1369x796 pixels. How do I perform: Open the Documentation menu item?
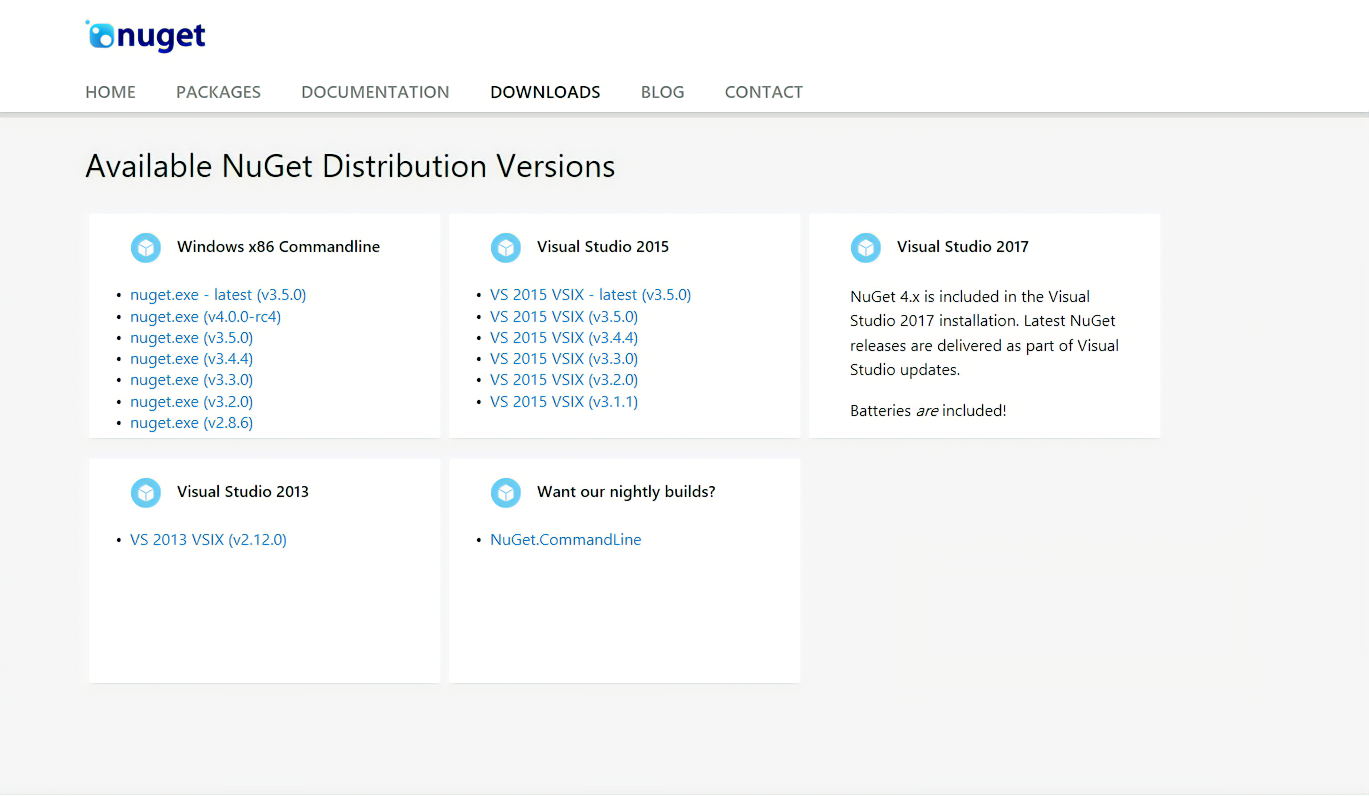tap(375, 92)
